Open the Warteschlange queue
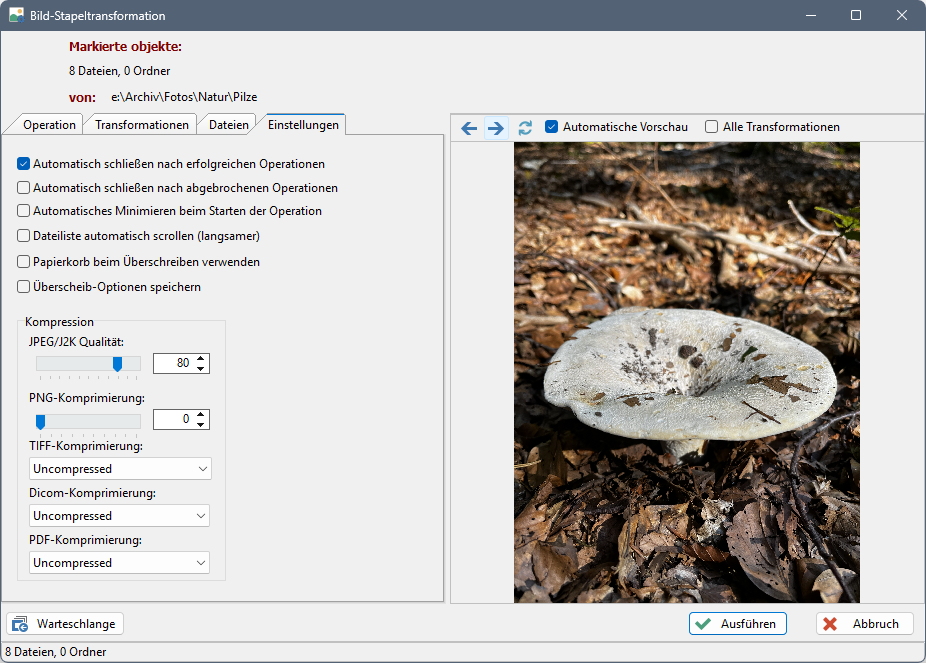The width and height of the screenshot is (926, 663). click(x=66, y=624)
